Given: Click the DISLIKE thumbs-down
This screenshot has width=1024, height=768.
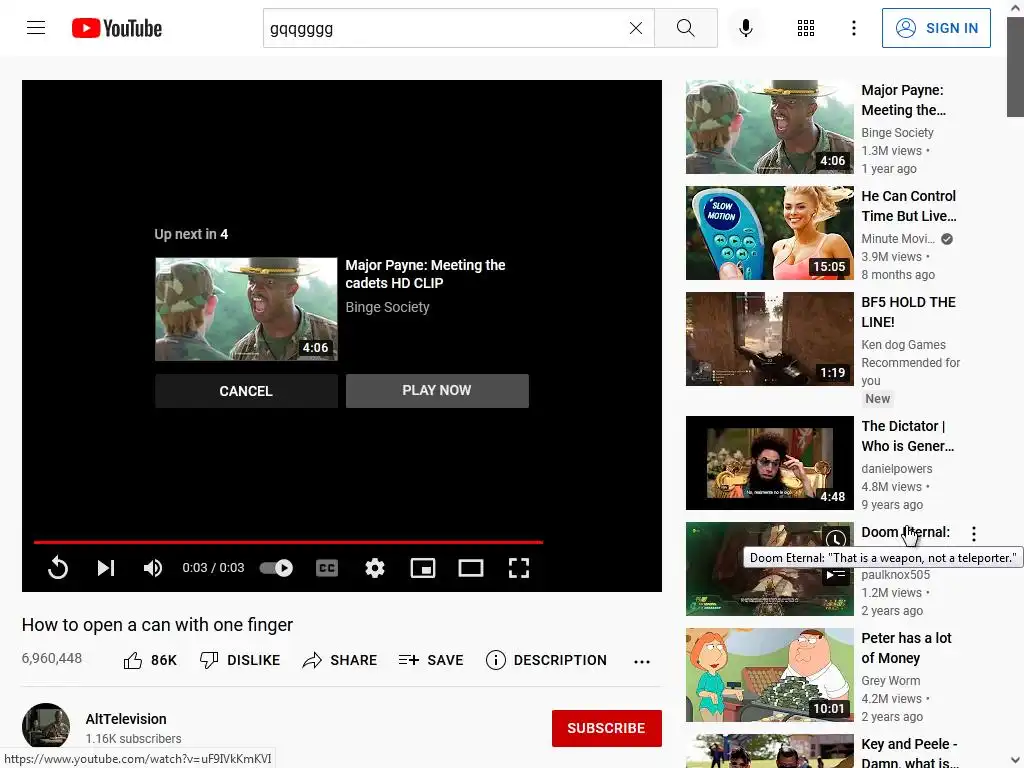Looking at the screenshot, I should coord(240,660).
